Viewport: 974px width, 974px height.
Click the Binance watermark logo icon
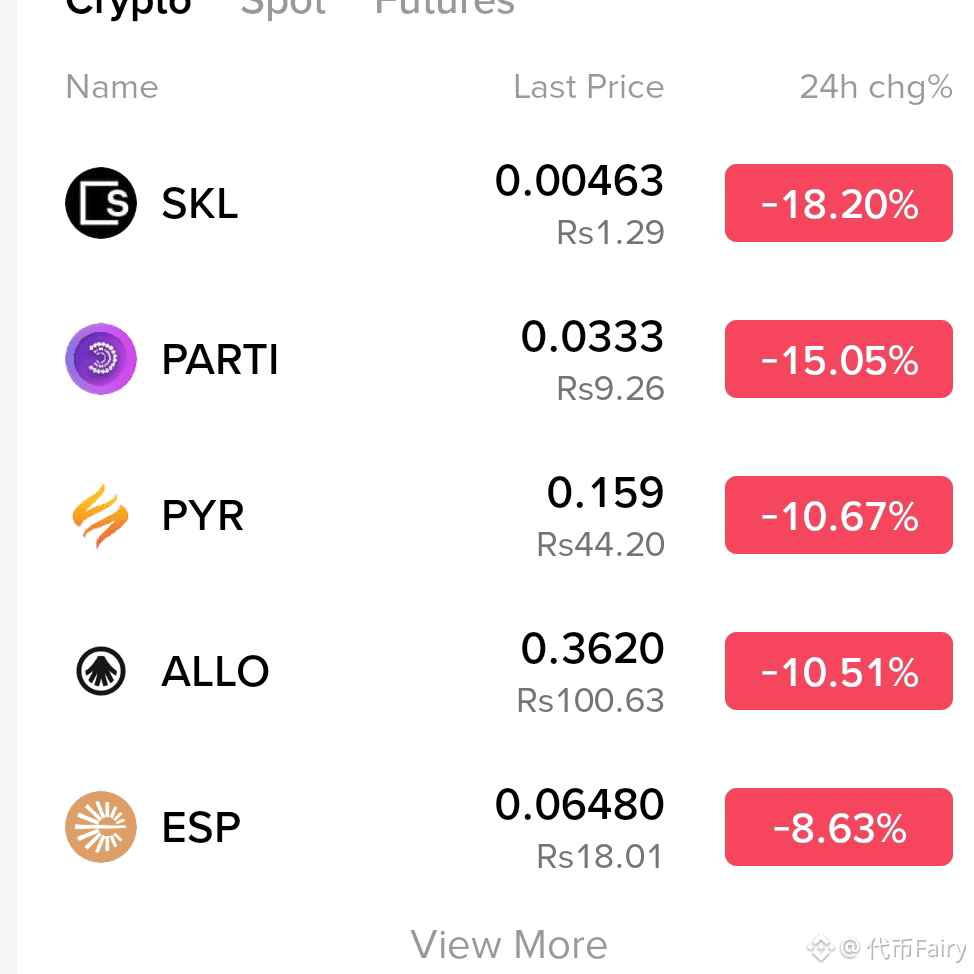[x=821, y=949]
